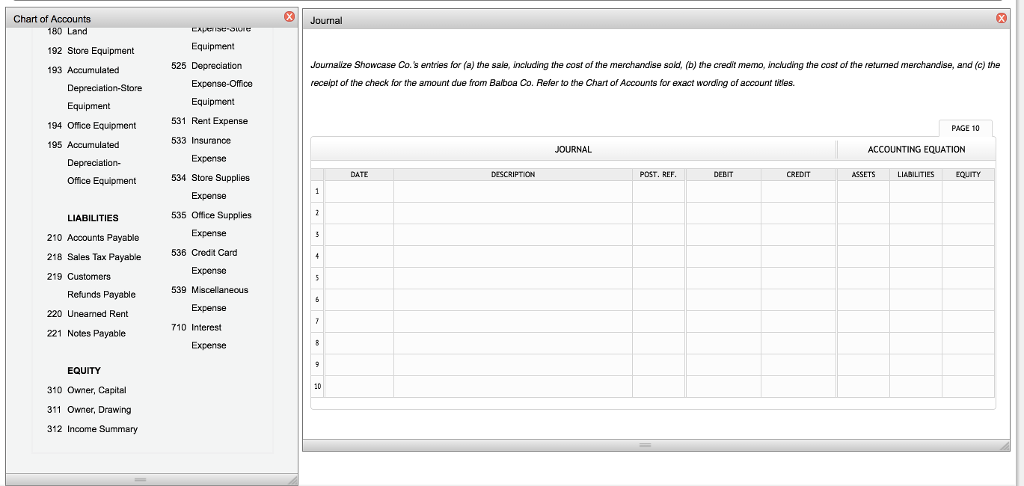Click the Description cell in row 1
1024x486 pixels.
(513, 191)
